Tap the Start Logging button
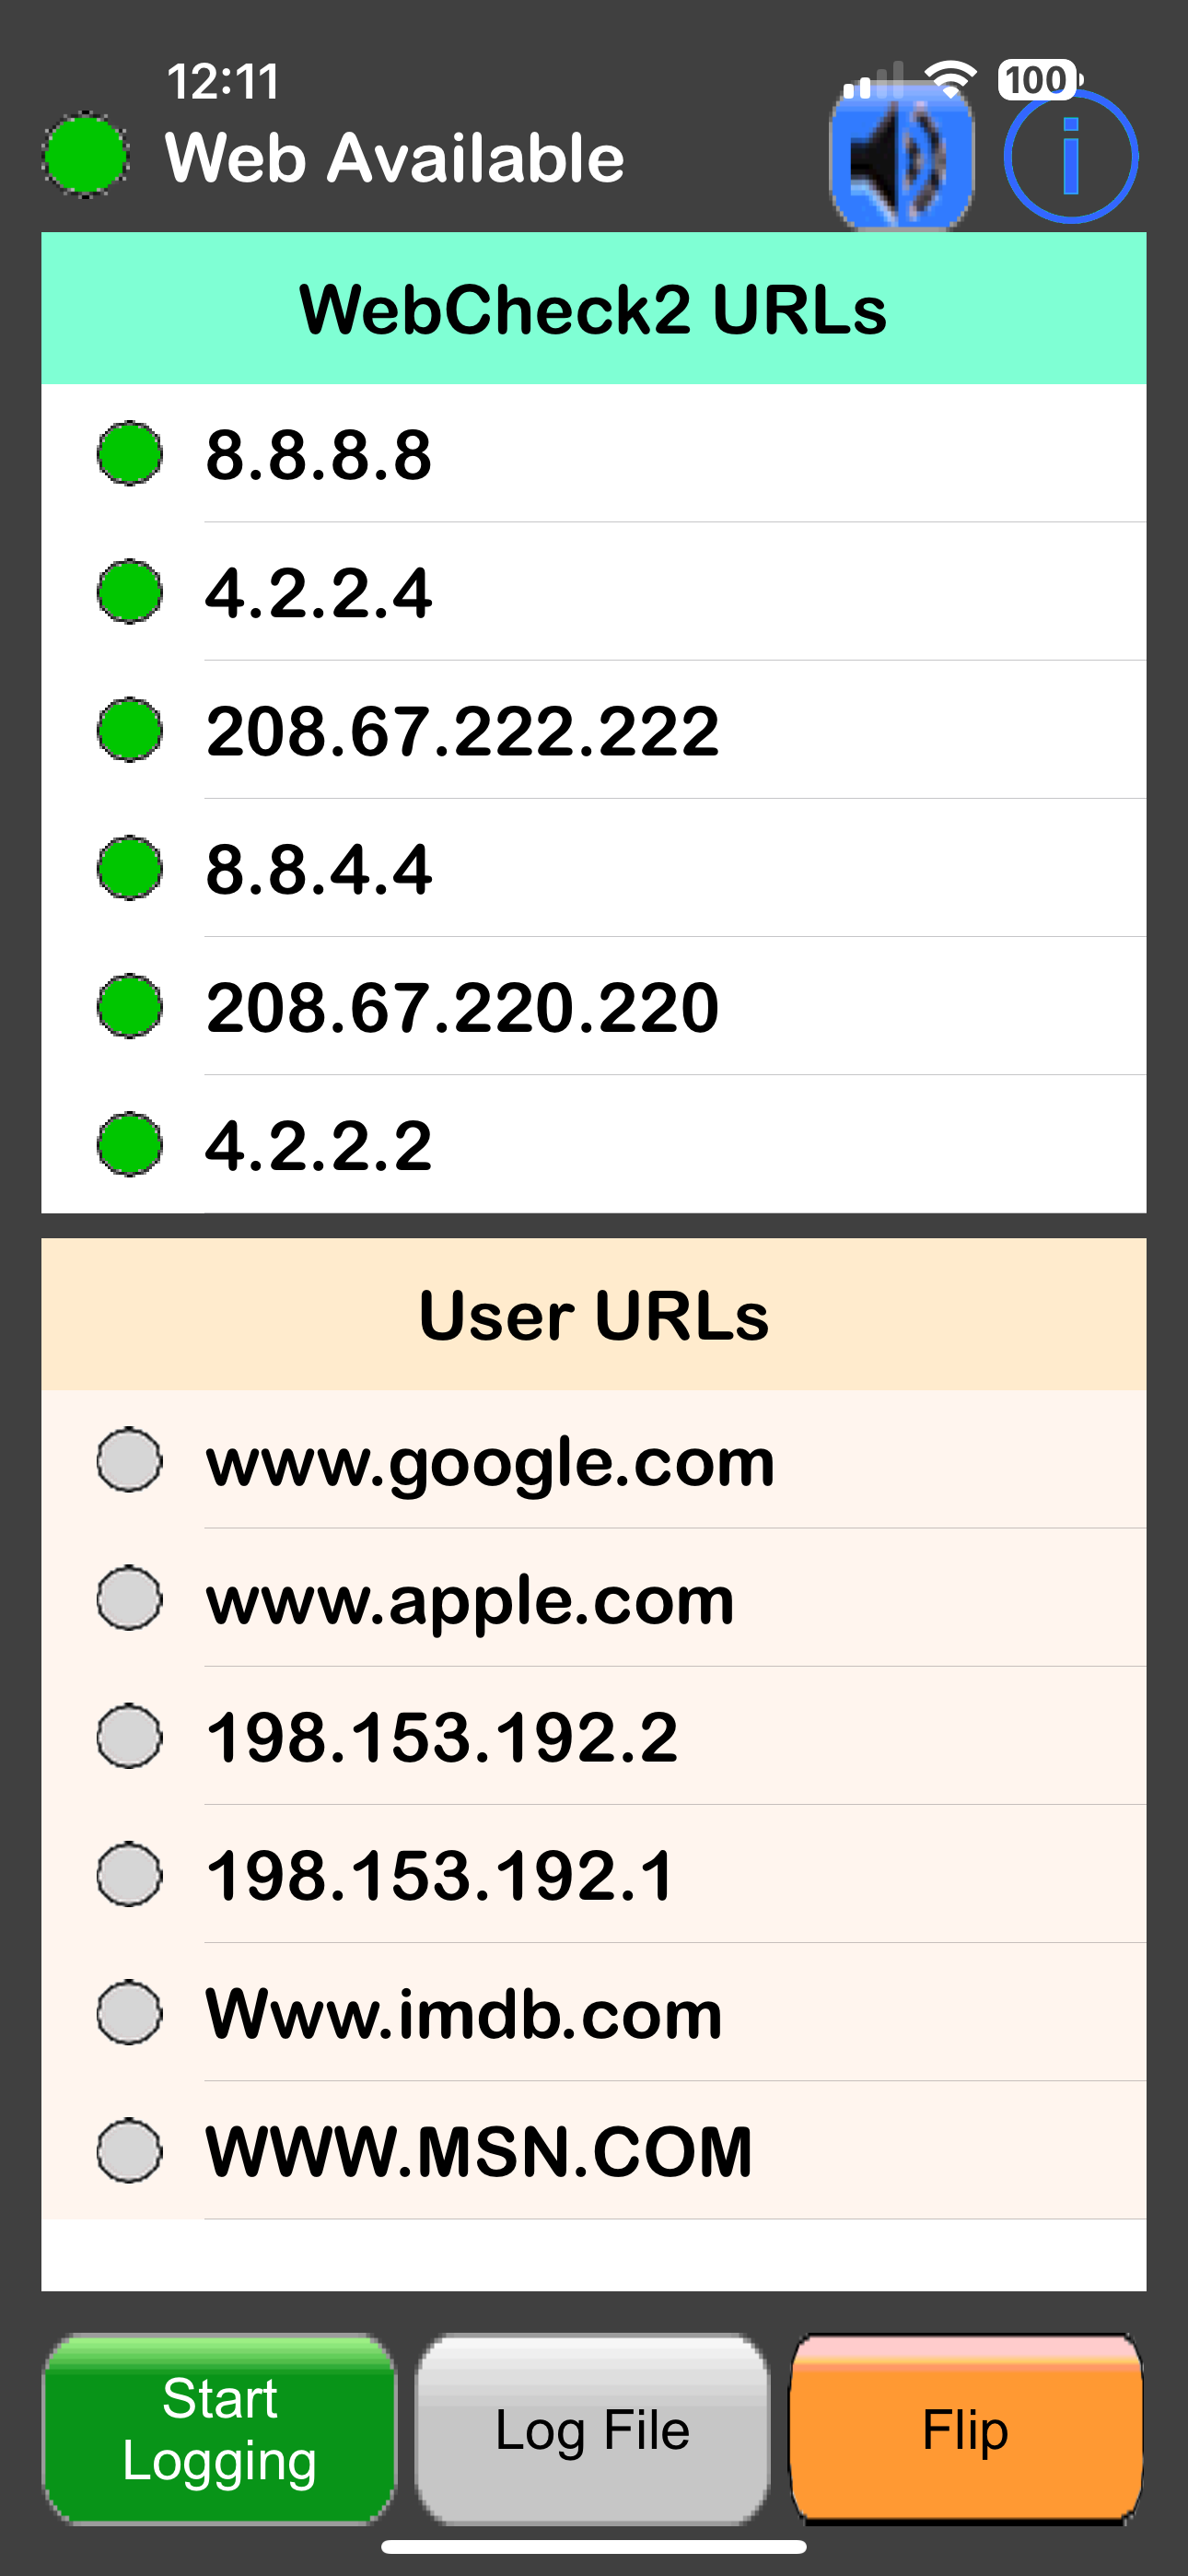The width and height of the screenshot is (1188, 2576). [x=219, y=2429]
